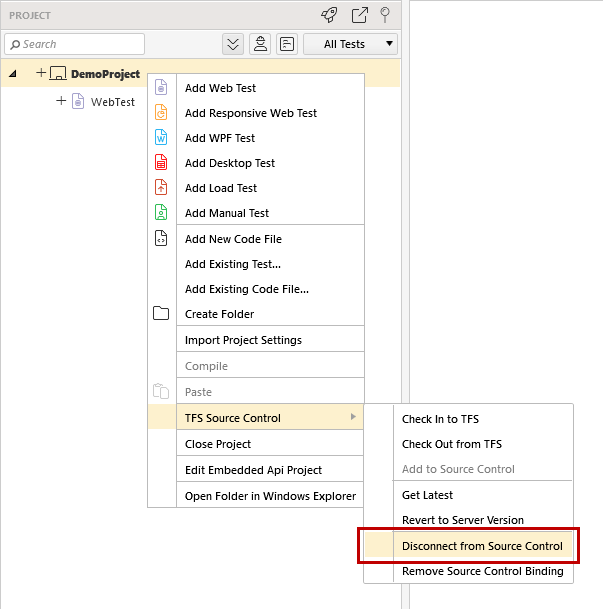Click the rocket icon in the Project header
This screenshot has height=609, width=603.
329,15
